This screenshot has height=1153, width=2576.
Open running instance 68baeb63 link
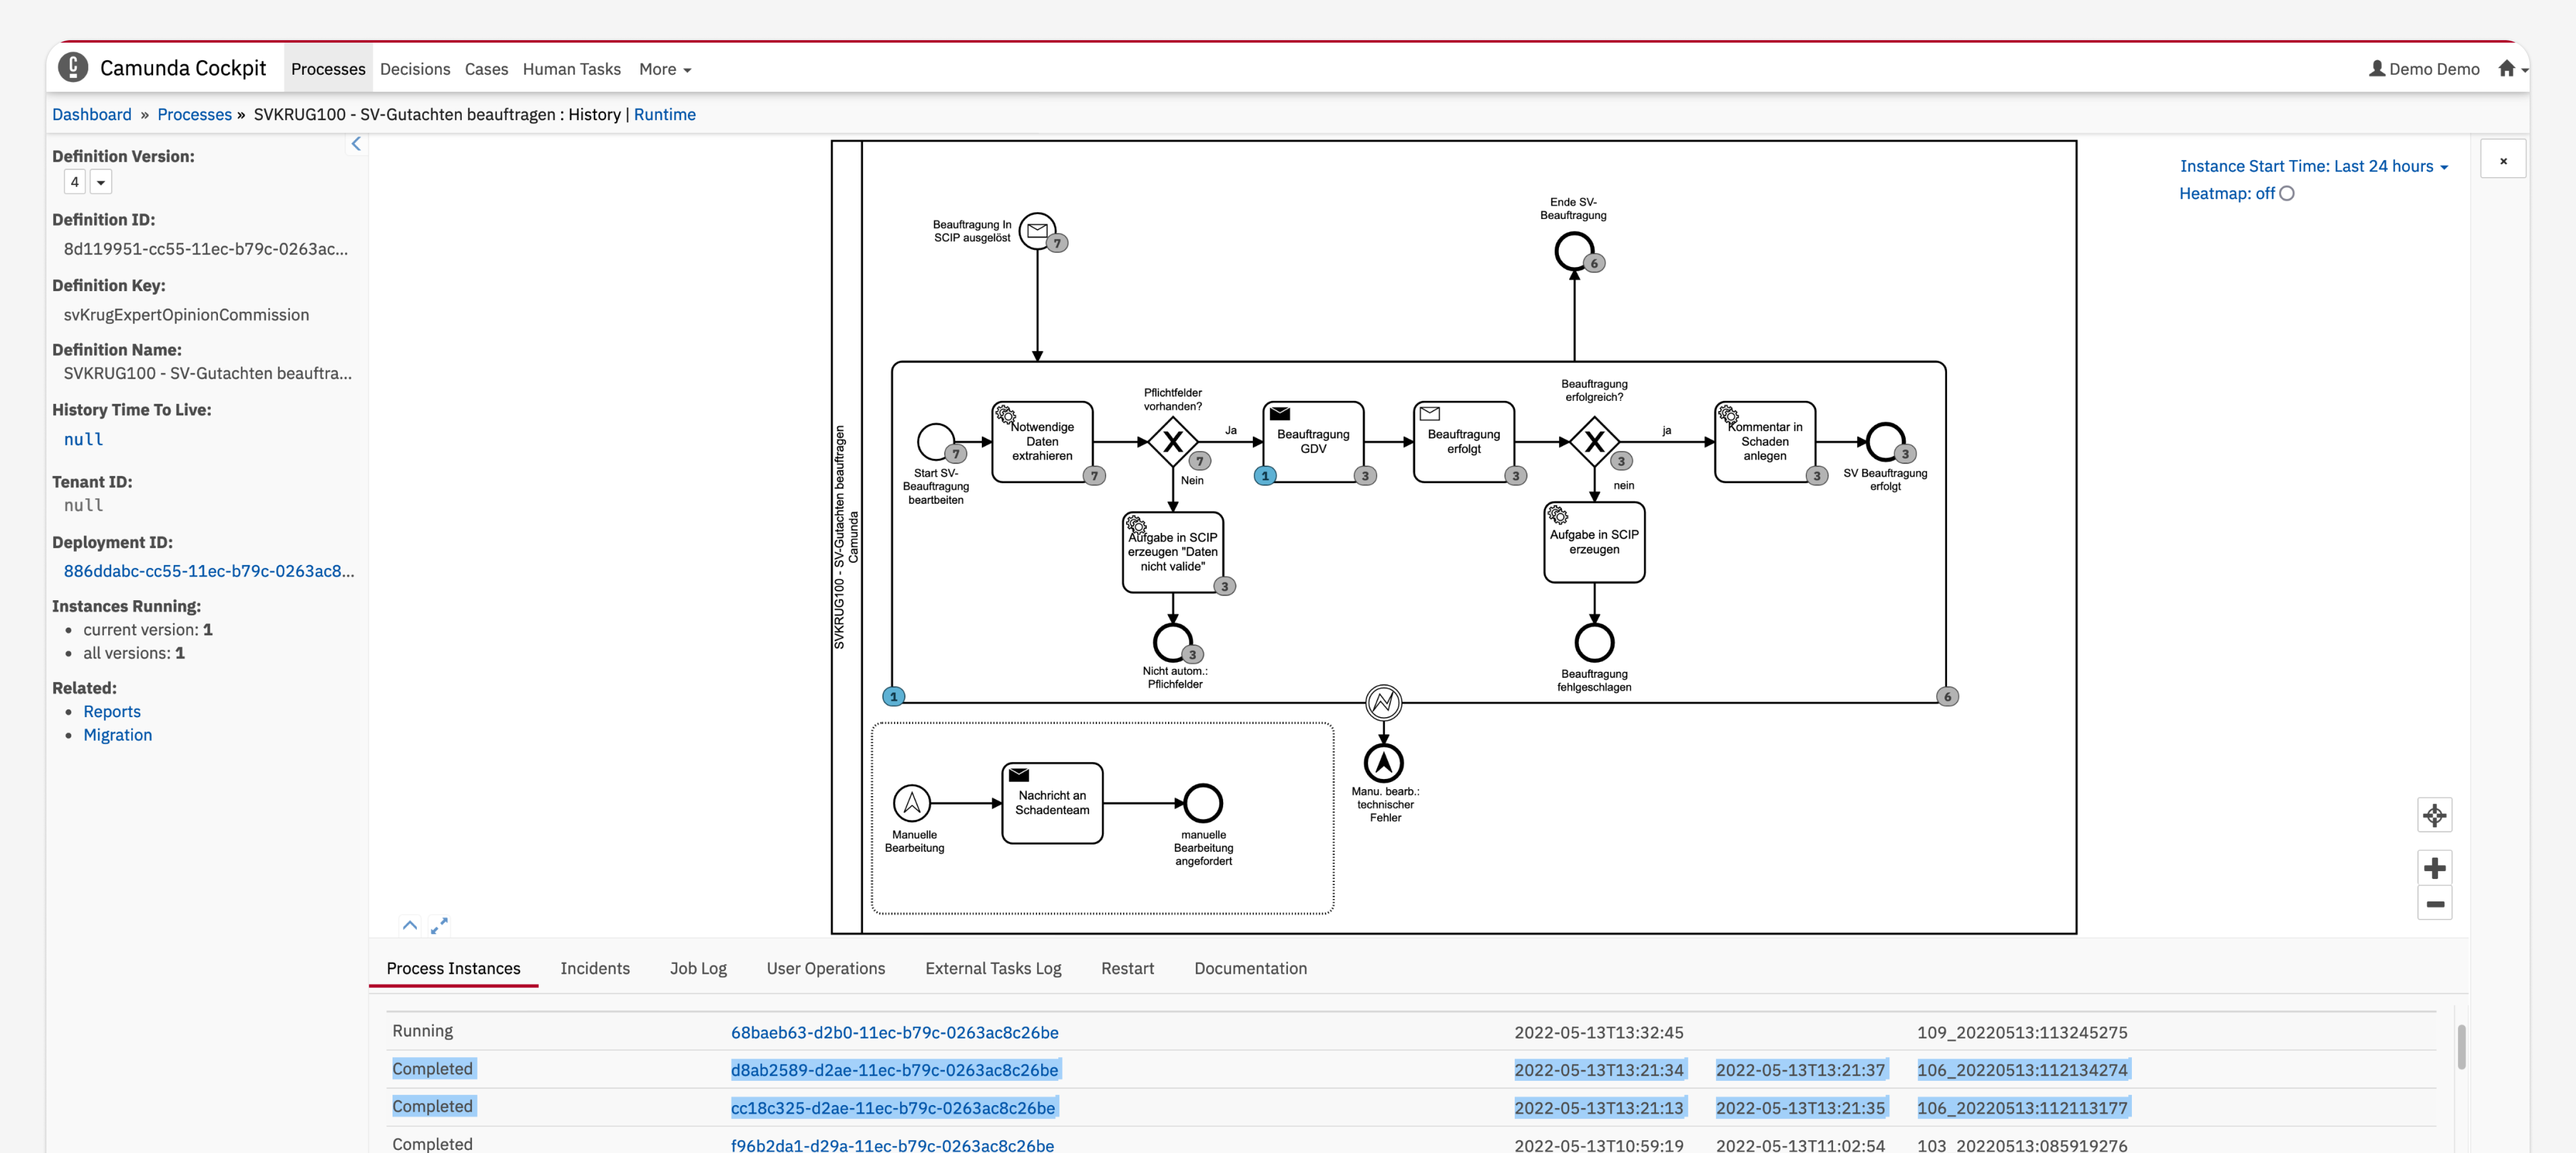894,1032
